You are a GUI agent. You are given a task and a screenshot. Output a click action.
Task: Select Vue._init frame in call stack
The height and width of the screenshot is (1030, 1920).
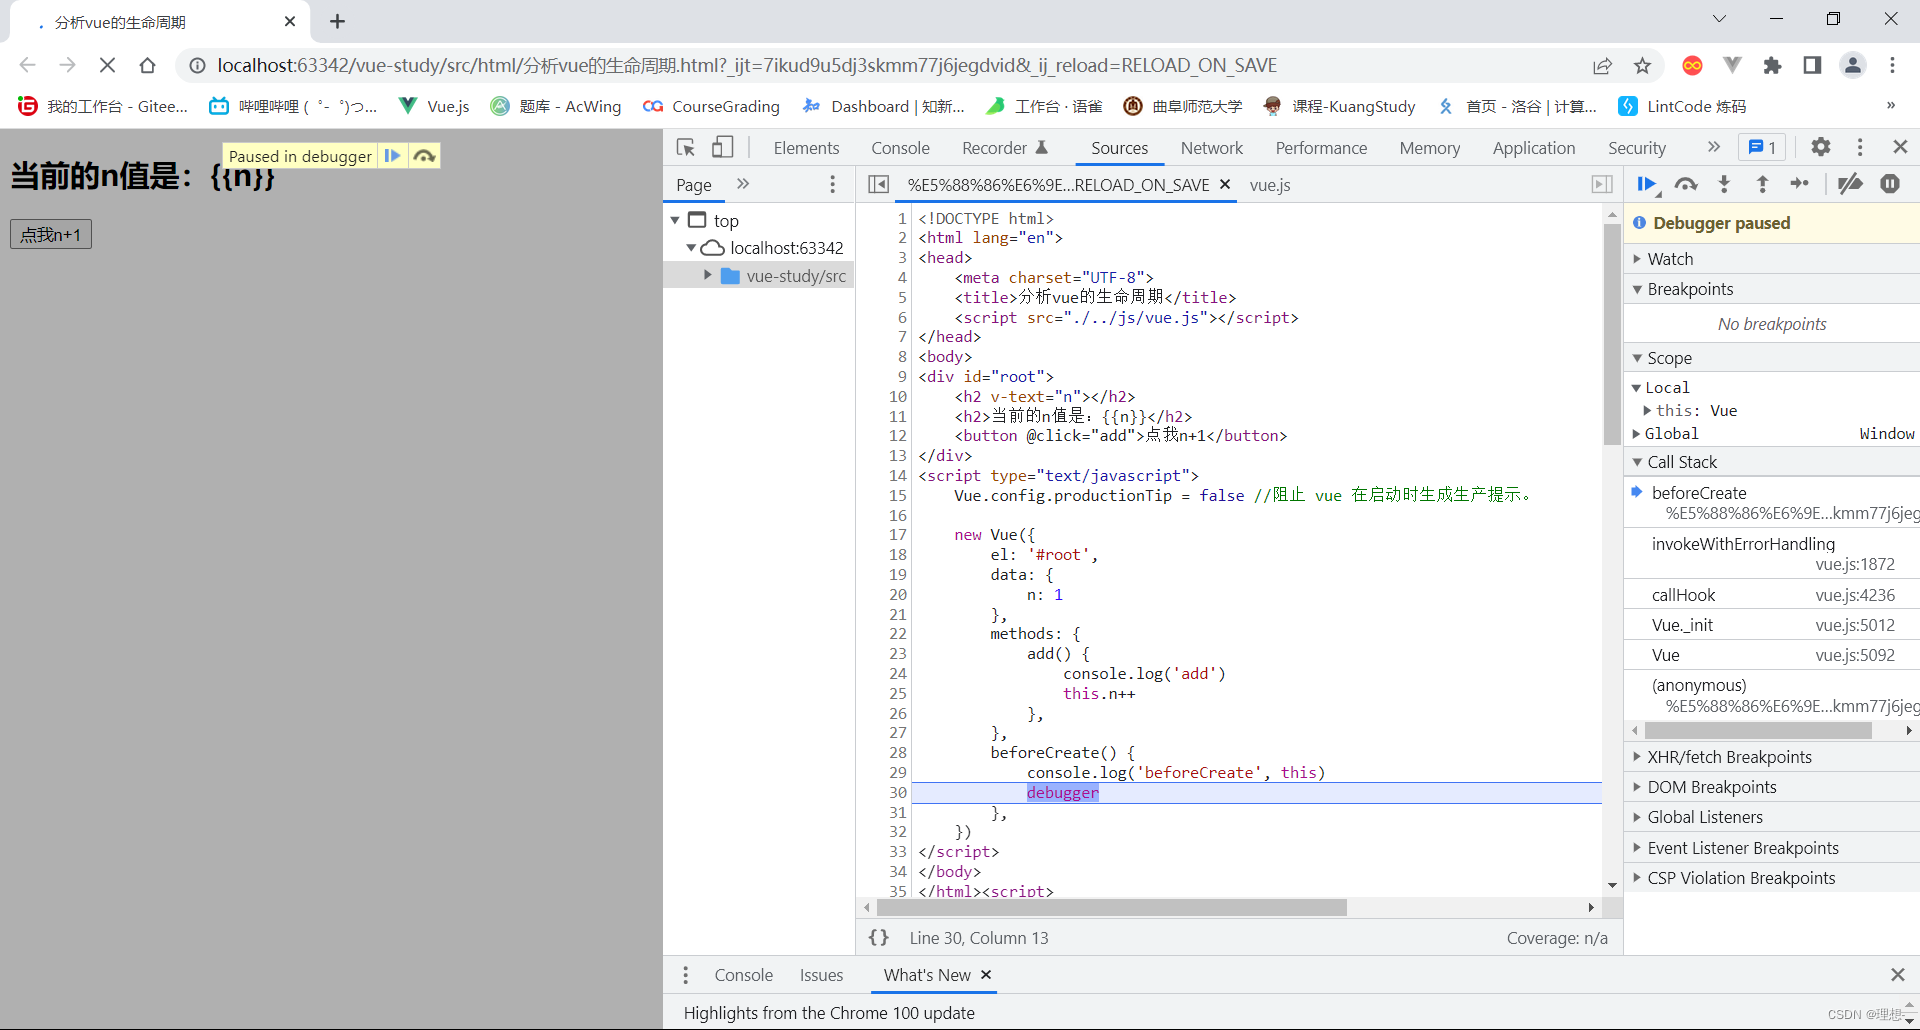pos(1772,625)
